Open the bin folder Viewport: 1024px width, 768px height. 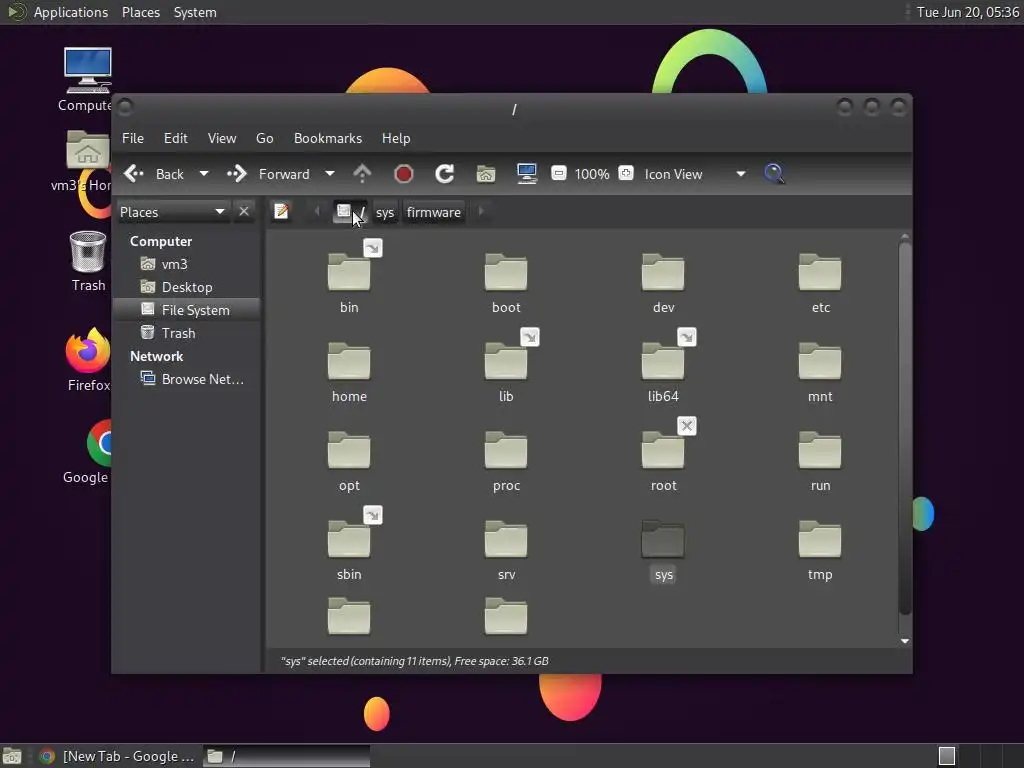coord(349,272)
